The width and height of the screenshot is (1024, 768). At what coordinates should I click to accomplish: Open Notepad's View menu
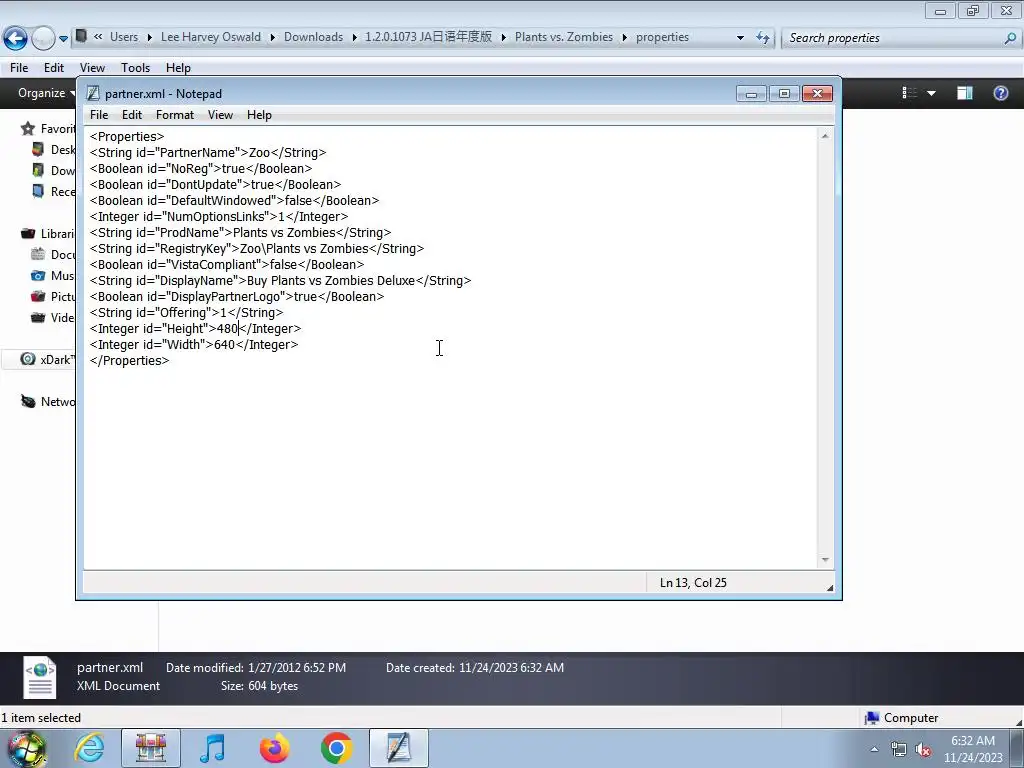coord(220,115)
